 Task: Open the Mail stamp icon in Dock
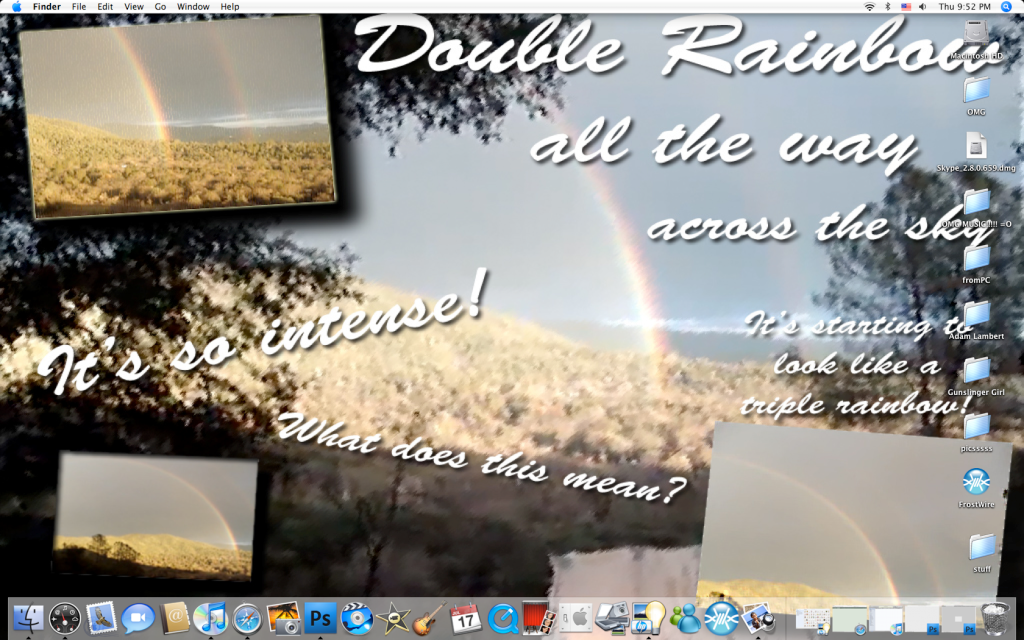(x=101, y=617)
